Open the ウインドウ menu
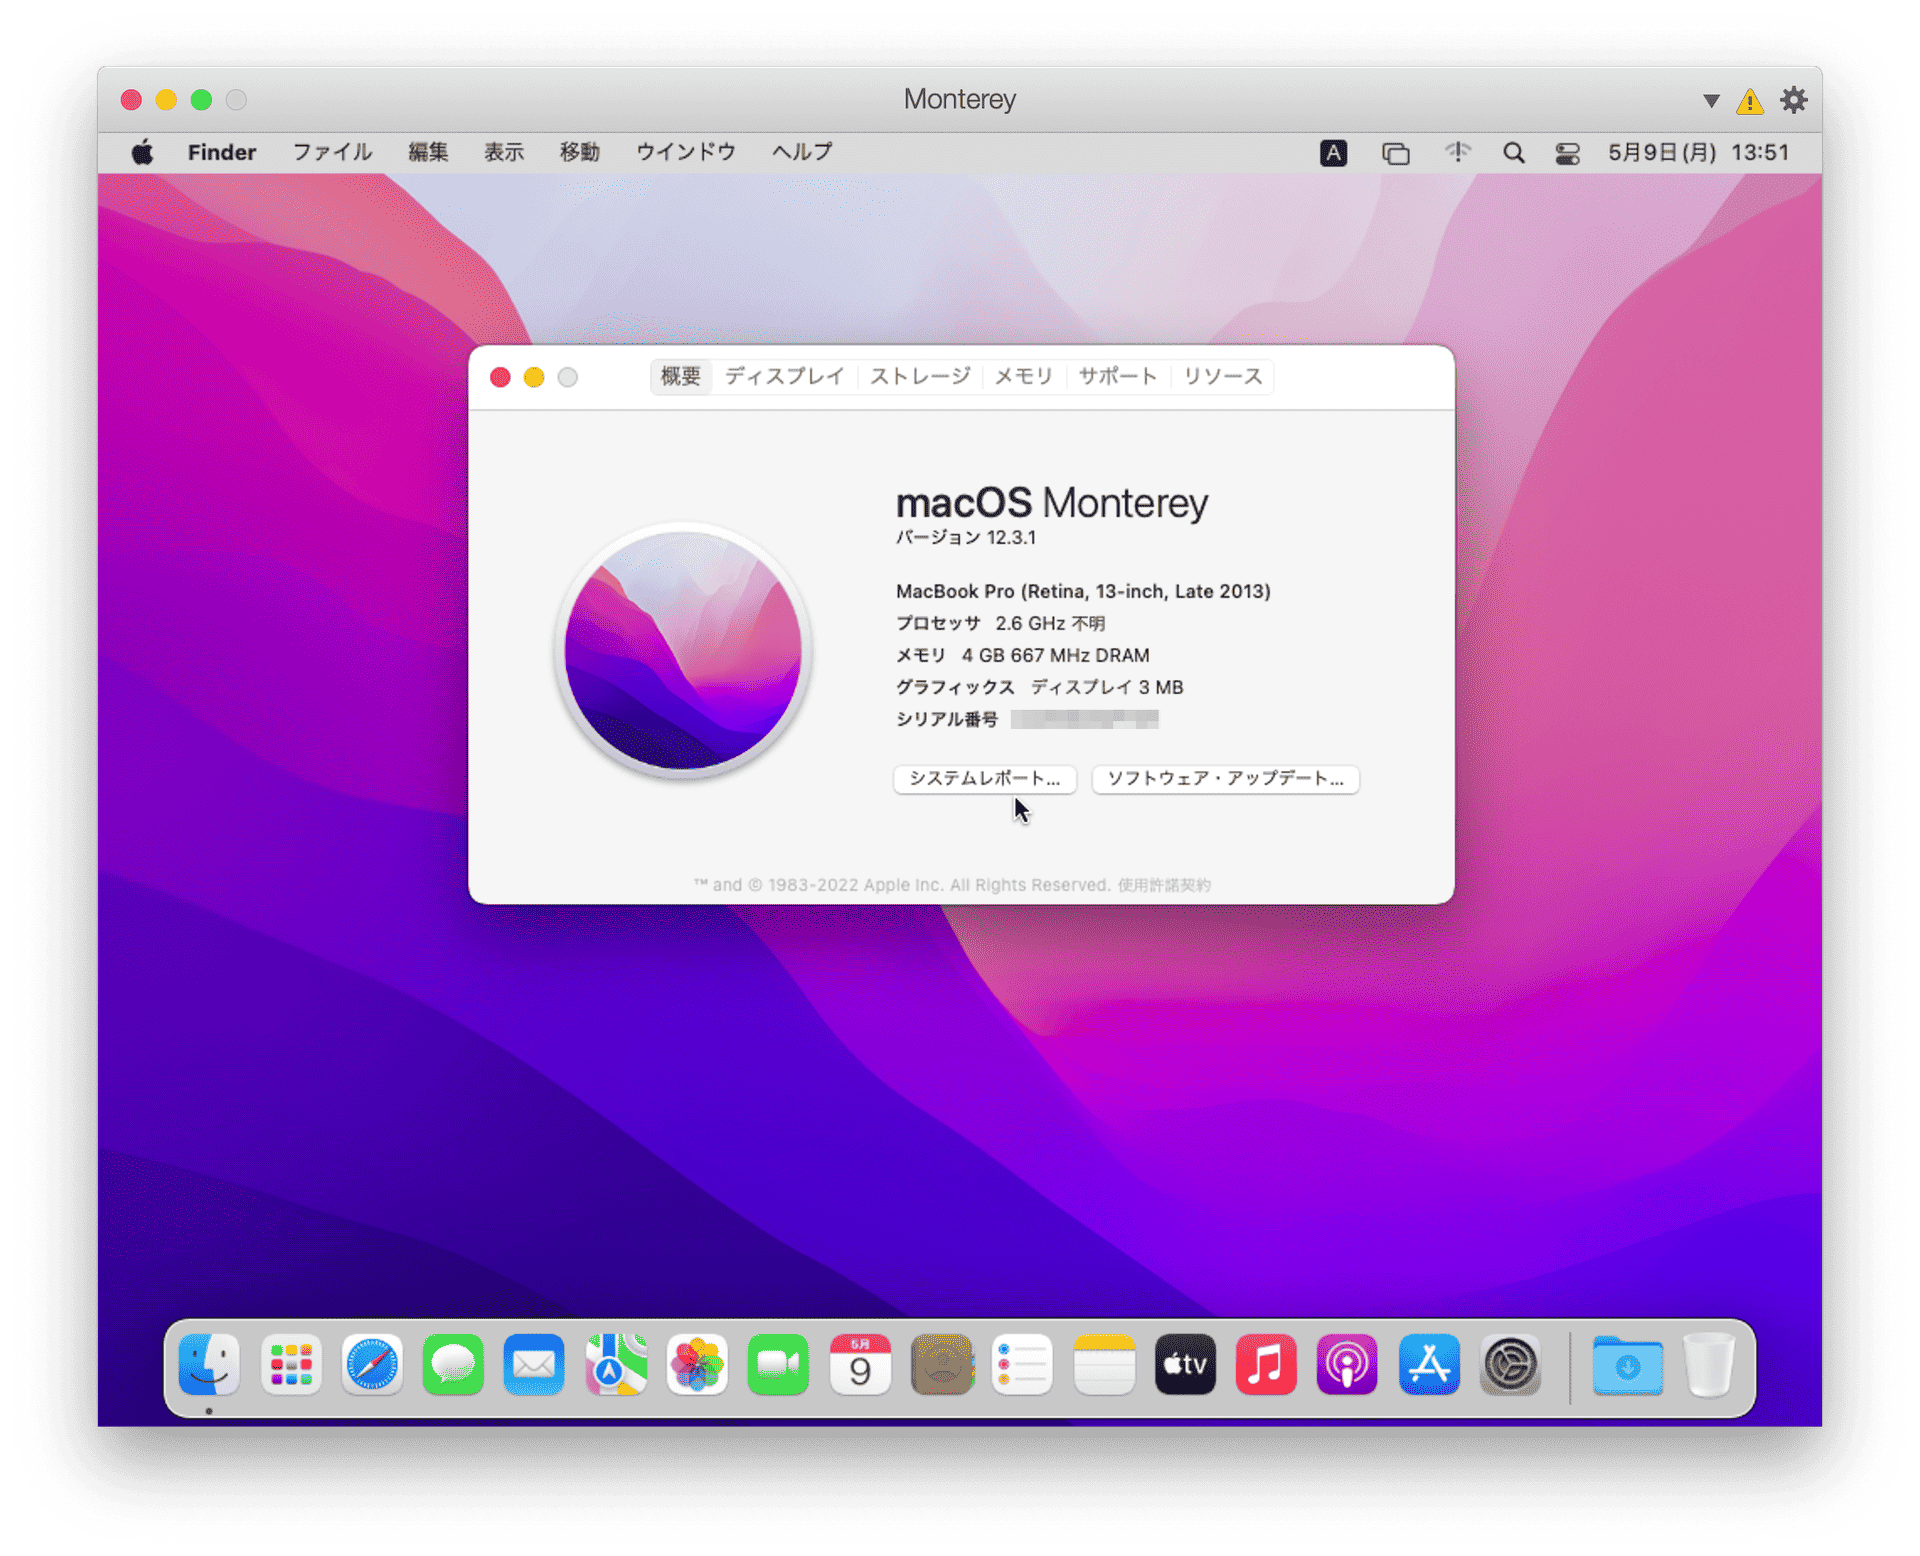 686,152
